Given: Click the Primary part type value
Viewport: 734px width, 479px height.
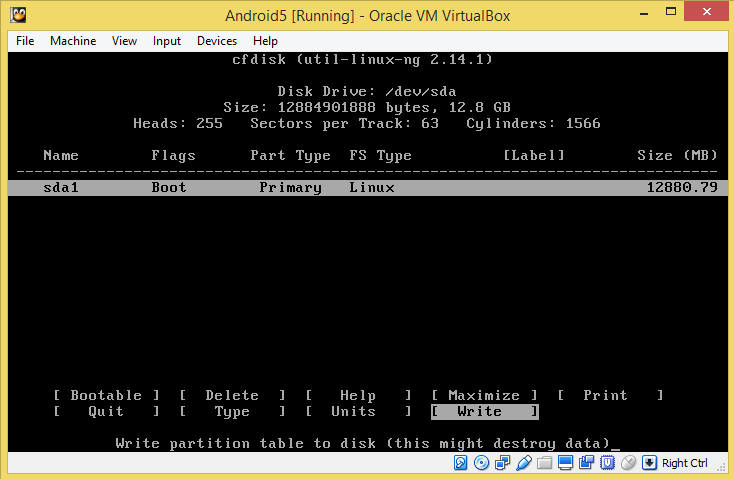Looking at the screenshot, I should (x=291, y=188).
